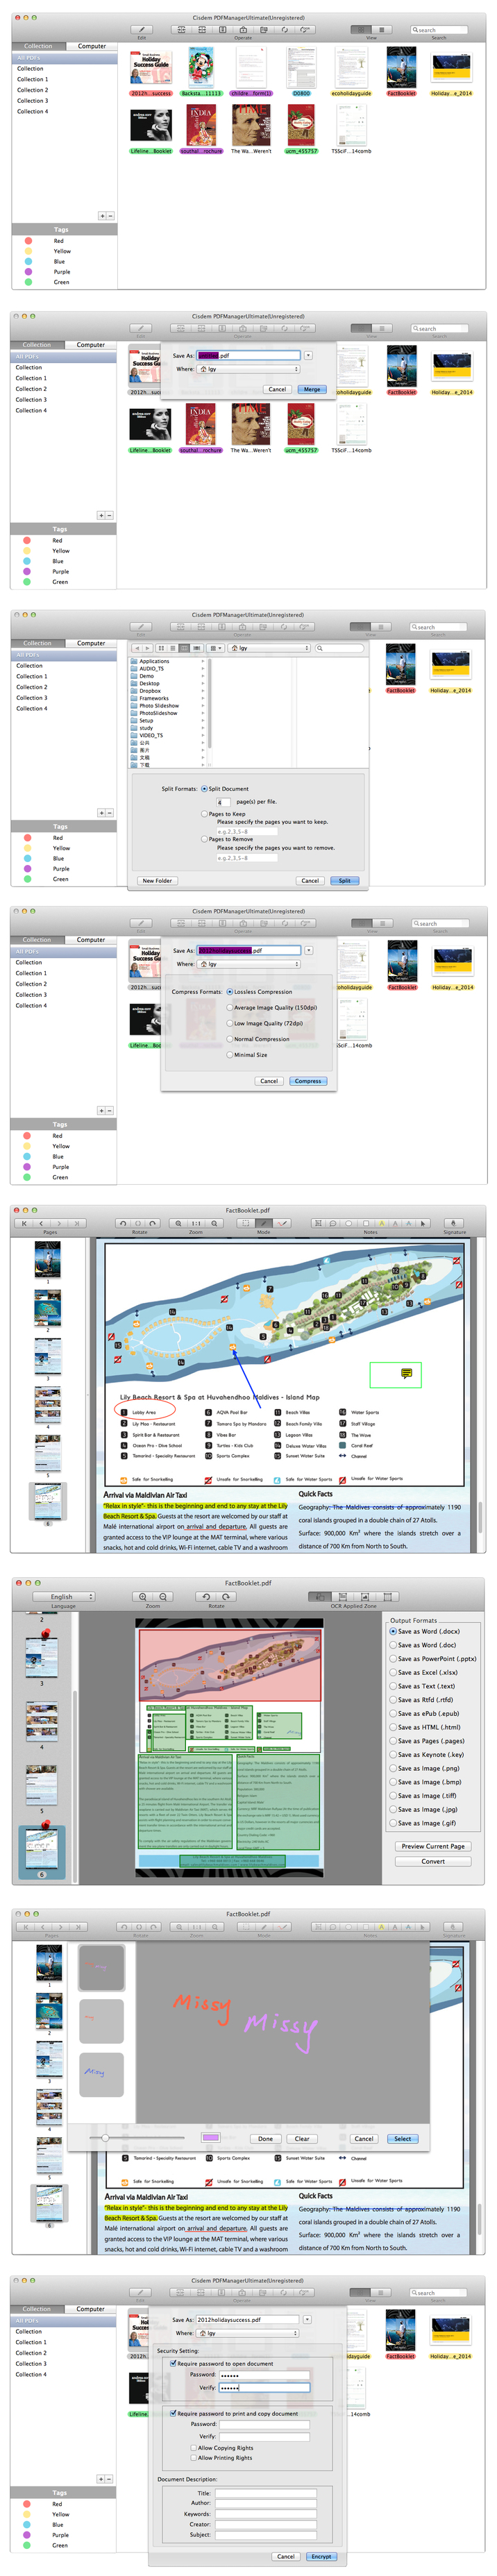Click the rotate-left icon in the OCR window

point(206,1596)
